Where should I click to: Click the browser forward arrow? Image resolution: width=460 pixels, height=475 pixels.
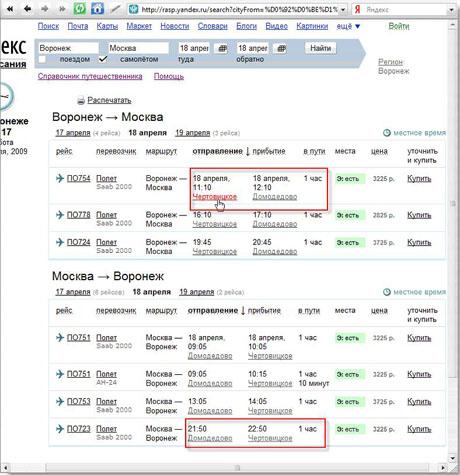tap(45, 9)
